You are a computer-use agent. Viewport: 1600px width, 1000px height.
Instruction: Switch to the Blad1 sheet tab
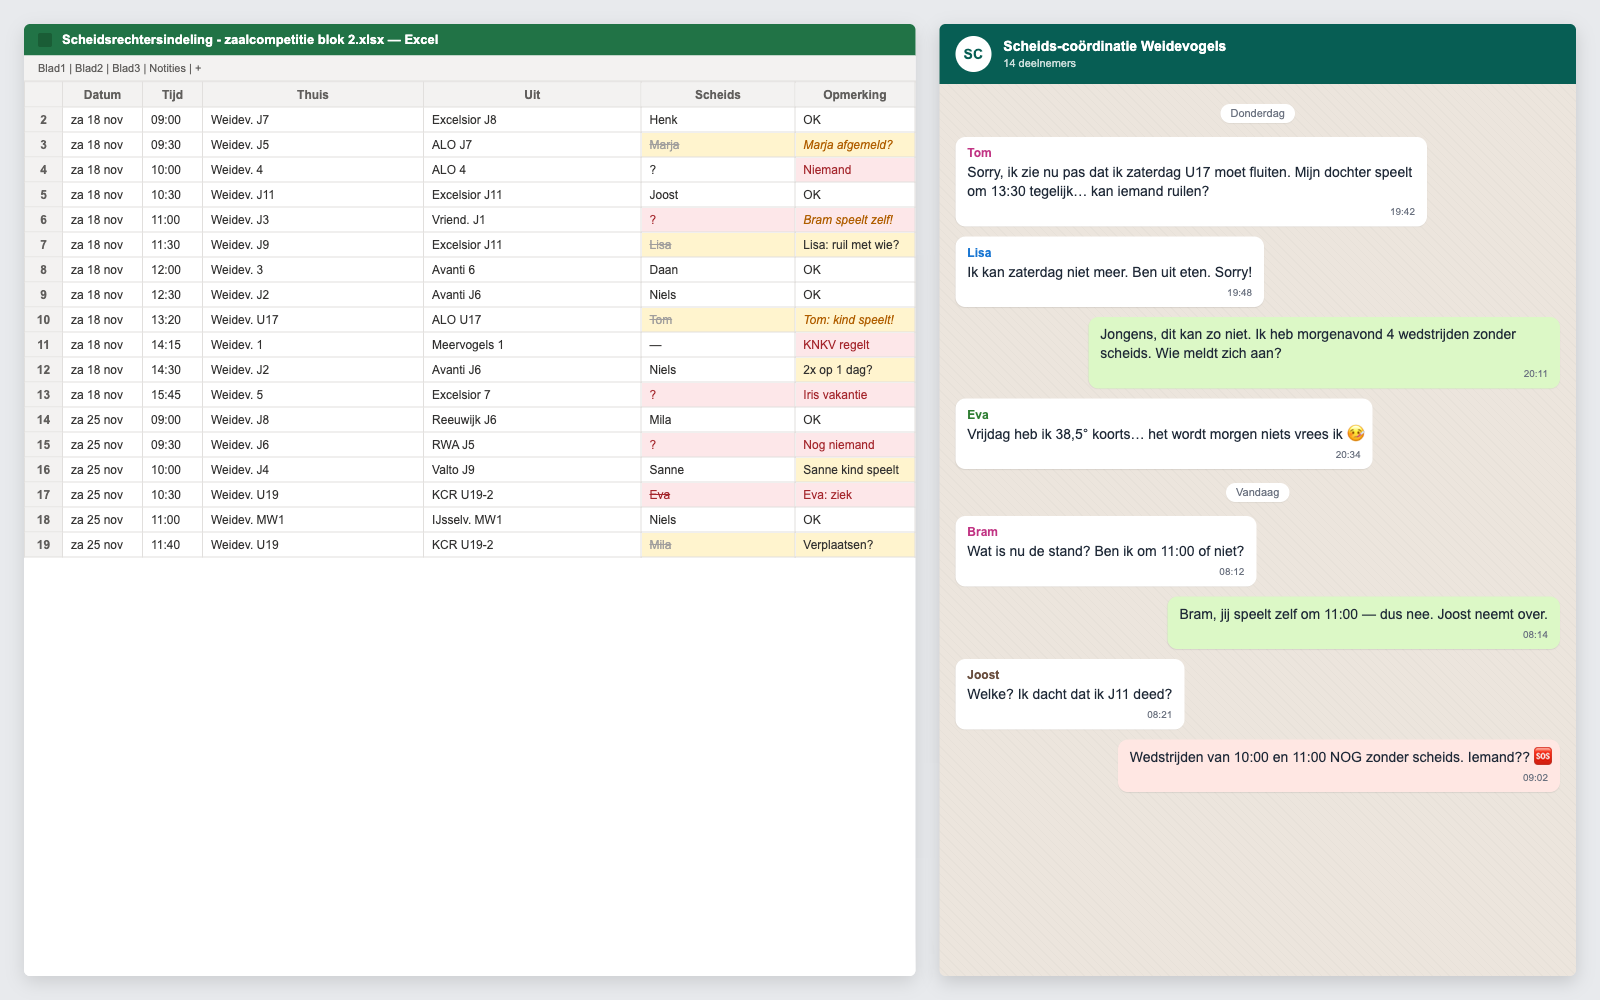(x=51, y=68)
